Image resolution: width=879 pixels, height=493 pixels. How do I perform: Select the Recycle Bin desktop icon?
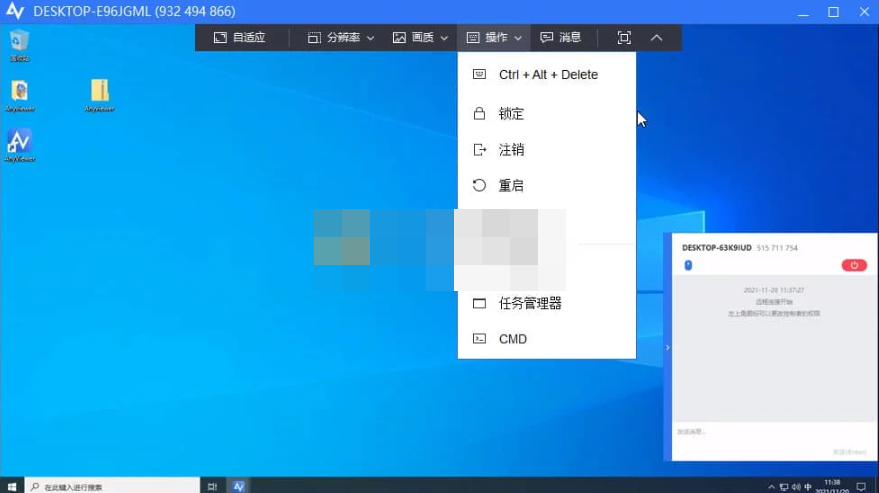coord(19,45)
